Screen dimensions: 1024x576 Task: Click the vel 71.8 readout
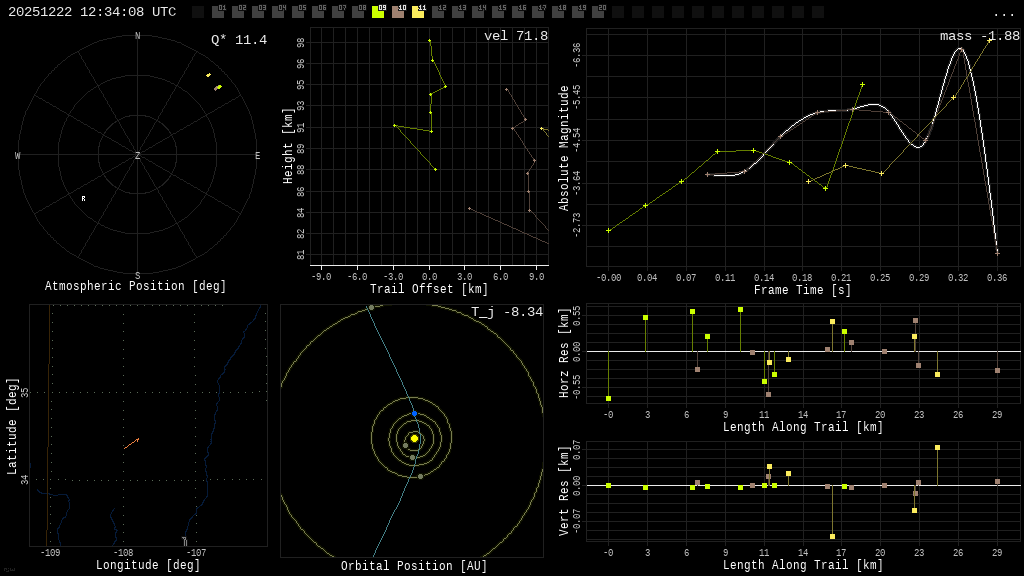(x=516, y=36)
